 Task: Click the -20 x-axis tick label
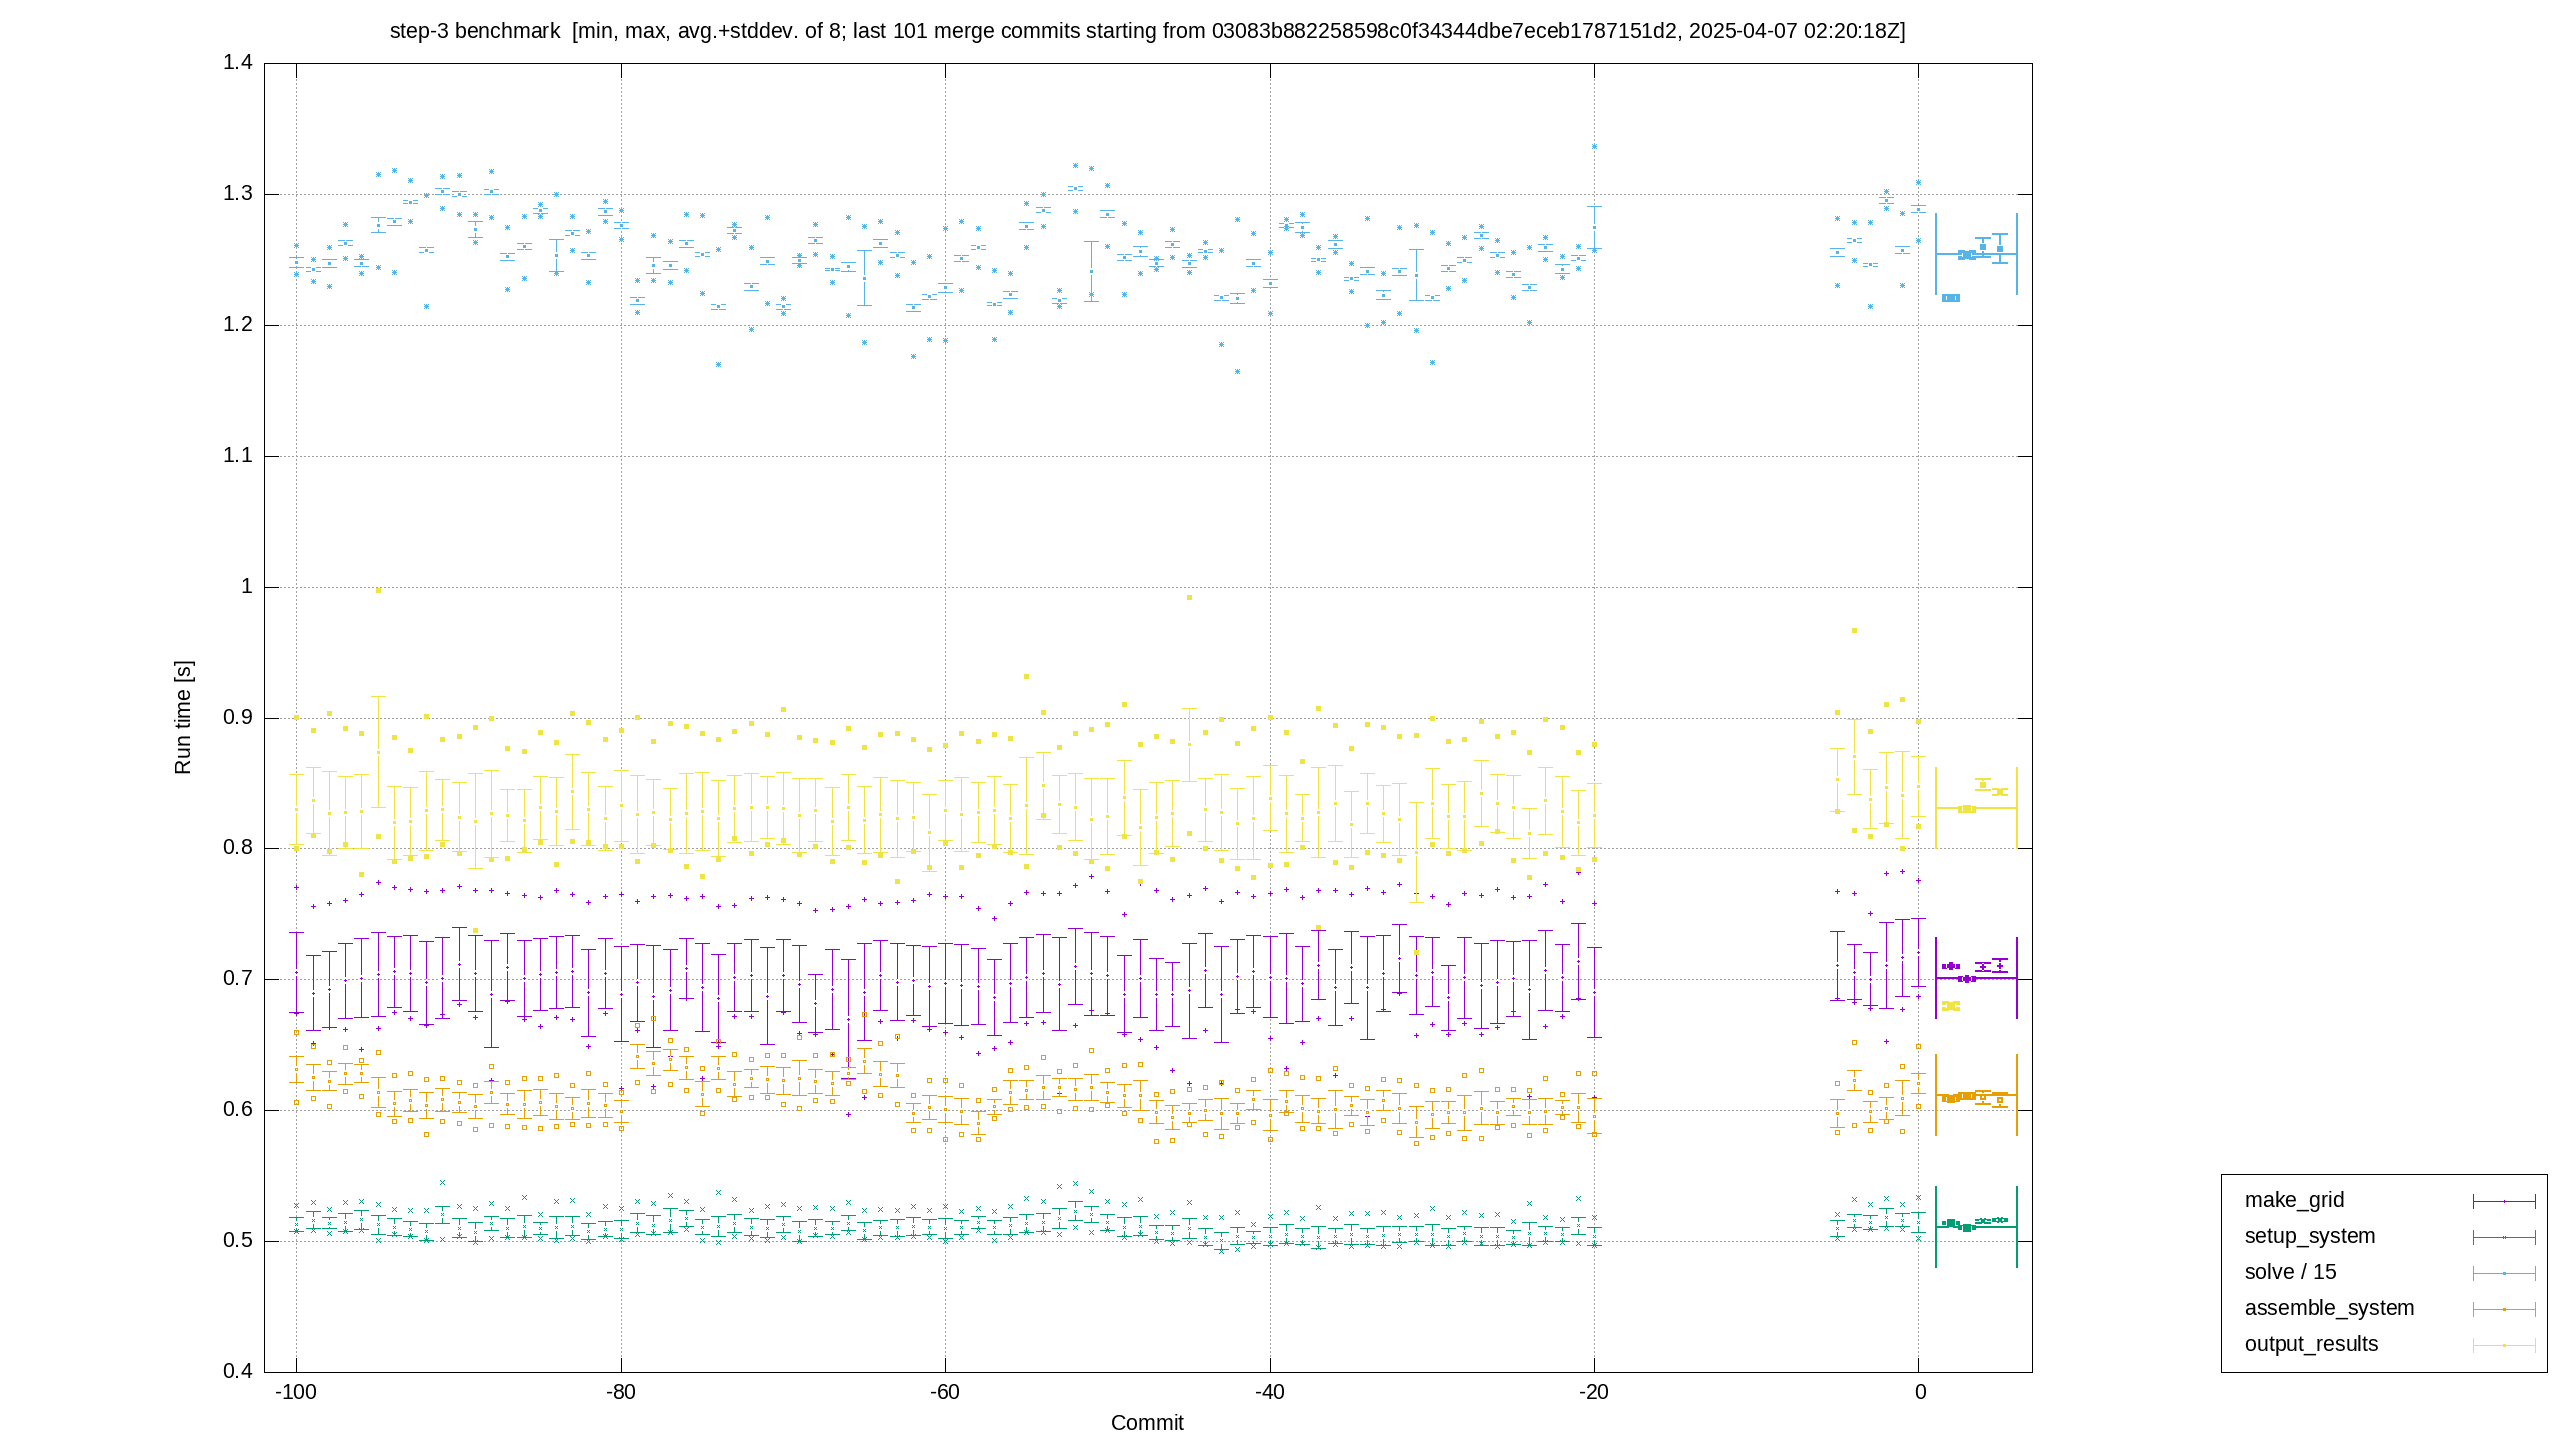1594,1392
